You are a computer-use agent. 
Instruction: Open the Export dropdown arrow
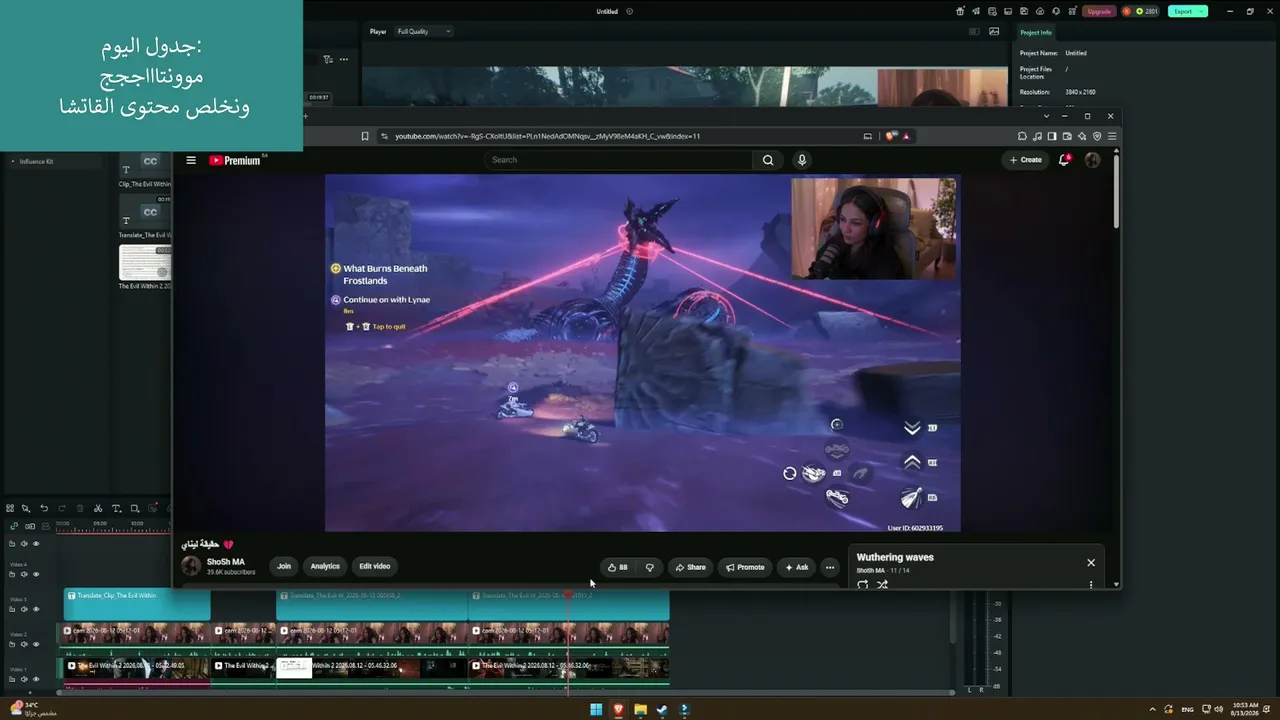pyautogui.click(x=1202, y=11)
